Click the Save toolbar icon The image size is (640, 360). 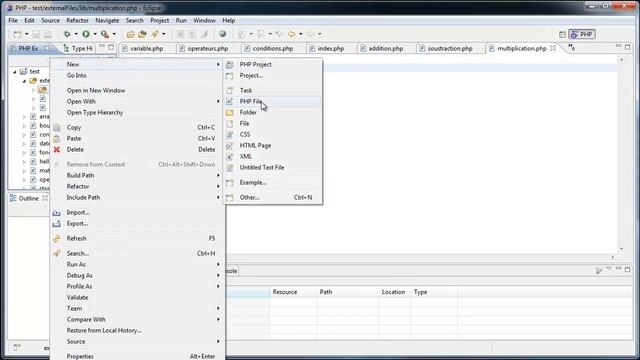pyautogui.click(x=36, y=34)
